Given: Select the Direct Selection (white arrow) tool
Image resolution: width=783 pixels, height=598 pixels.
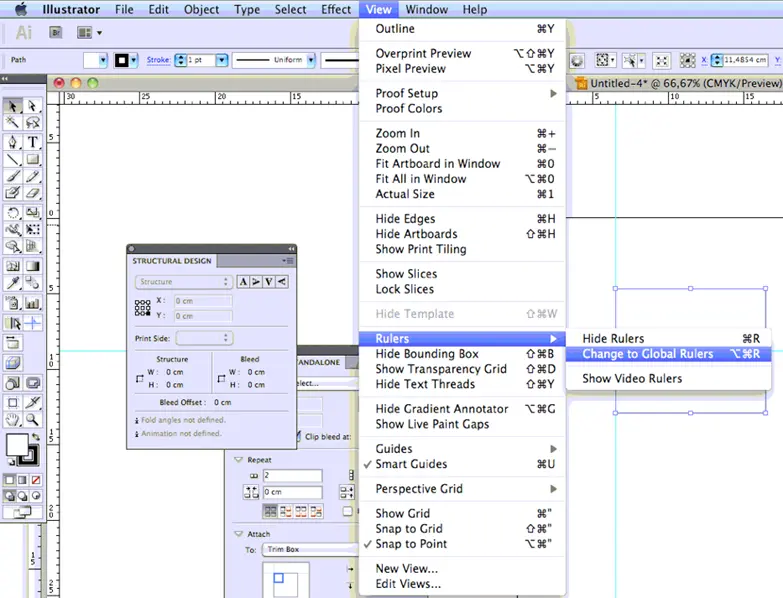Looking at the screenshot, I should pos(32,106).
